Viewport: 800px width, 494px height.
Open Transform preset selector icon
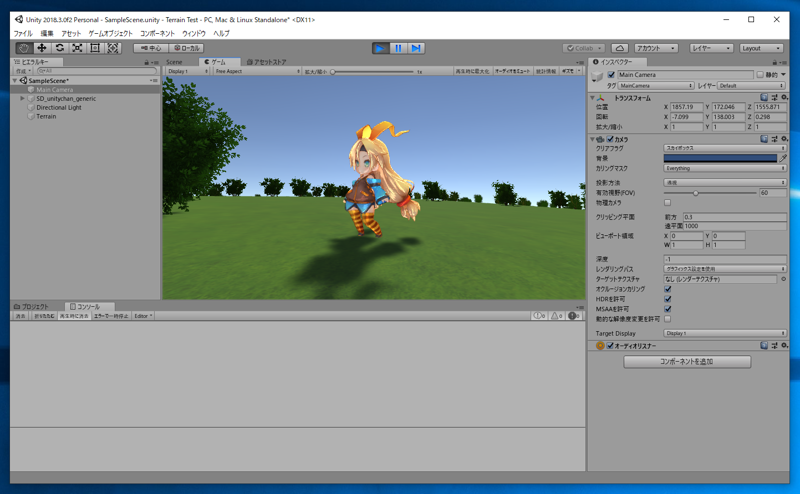(x=774, y=97)
